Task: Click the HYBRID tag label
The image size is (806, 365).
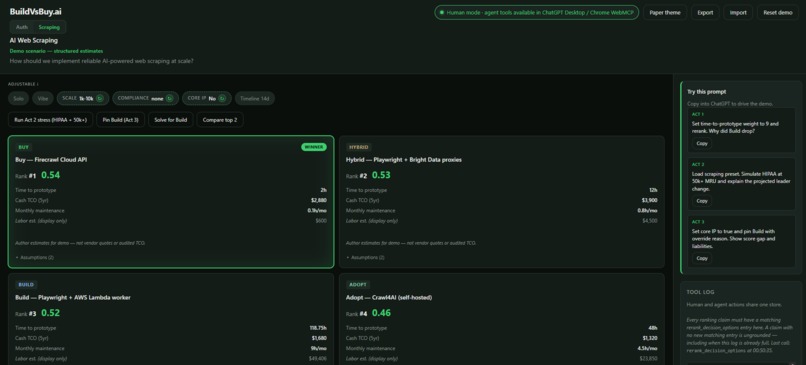Action: click(358, 147)
